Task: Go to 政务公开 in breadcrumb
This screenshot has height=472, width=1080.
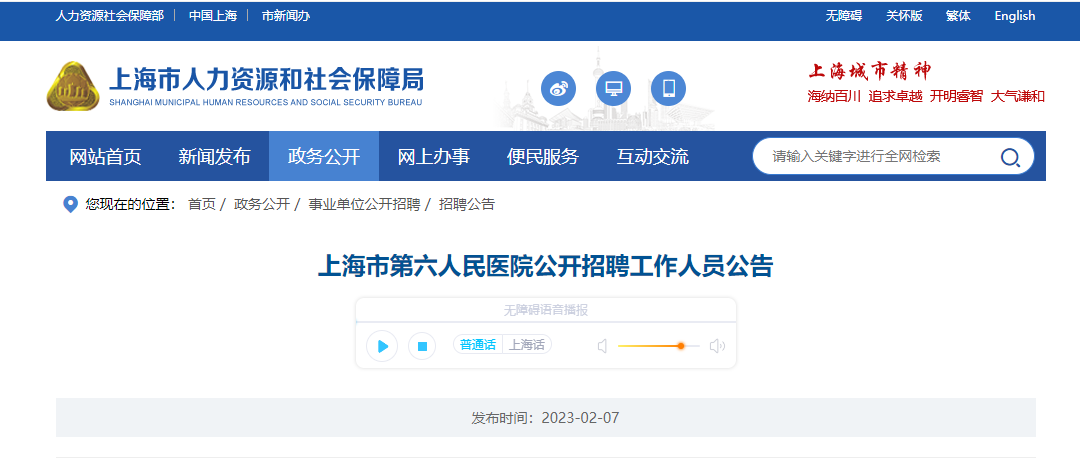Action: (x=262, y=205)
